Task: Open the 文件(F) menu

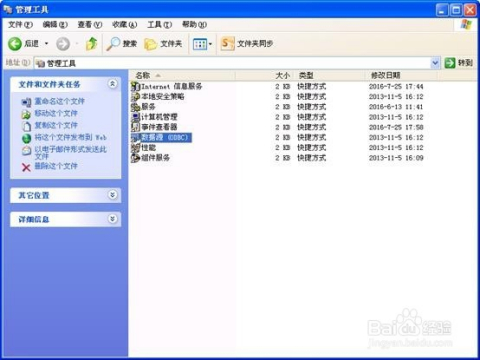Action: click(x=20, y=24)
